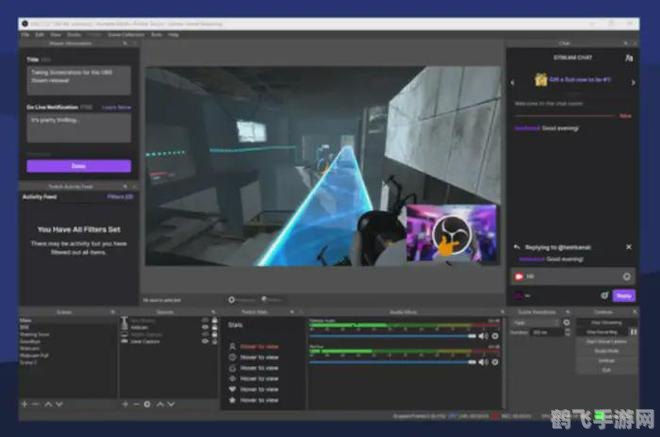Open Mic/Aux audio settings gear
Screen dimensions: 660x437
click(495, 363)
